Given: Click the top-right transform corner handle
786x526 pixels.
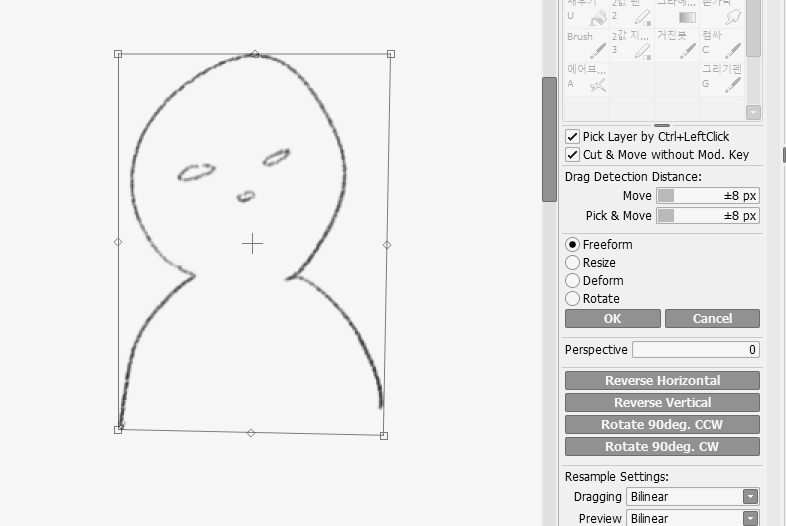Looking at the screenshot, I should pos(391,54).
